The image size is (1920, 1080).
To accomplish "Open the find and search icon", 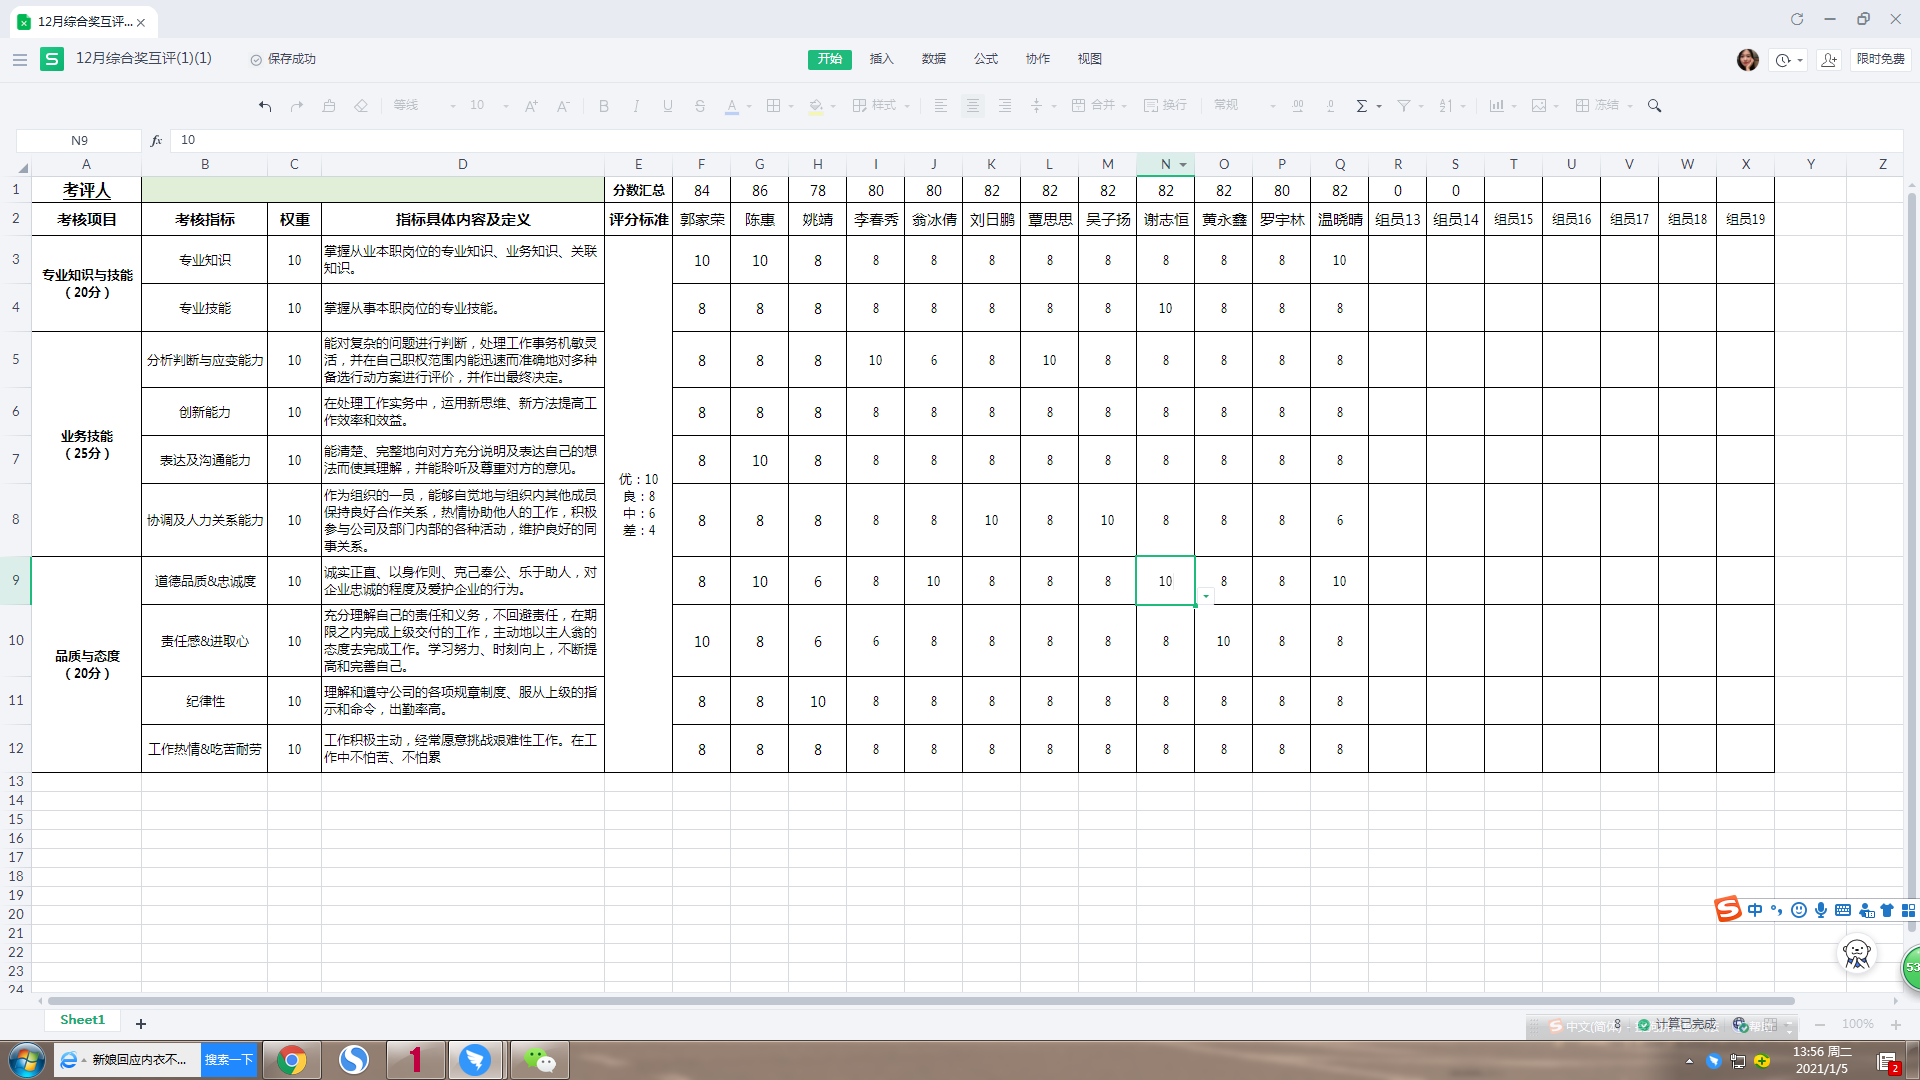I will point(1654,105).
